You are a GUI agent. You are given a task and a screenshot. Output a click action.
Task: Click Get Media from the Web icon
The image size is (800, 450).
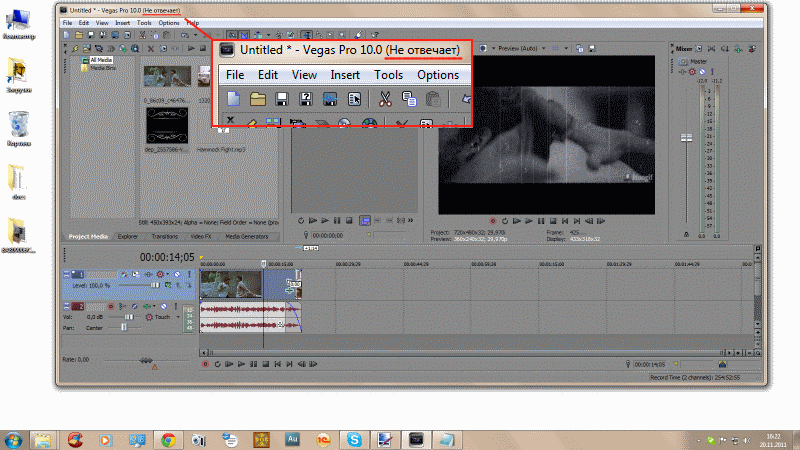[x=135, y=48]
